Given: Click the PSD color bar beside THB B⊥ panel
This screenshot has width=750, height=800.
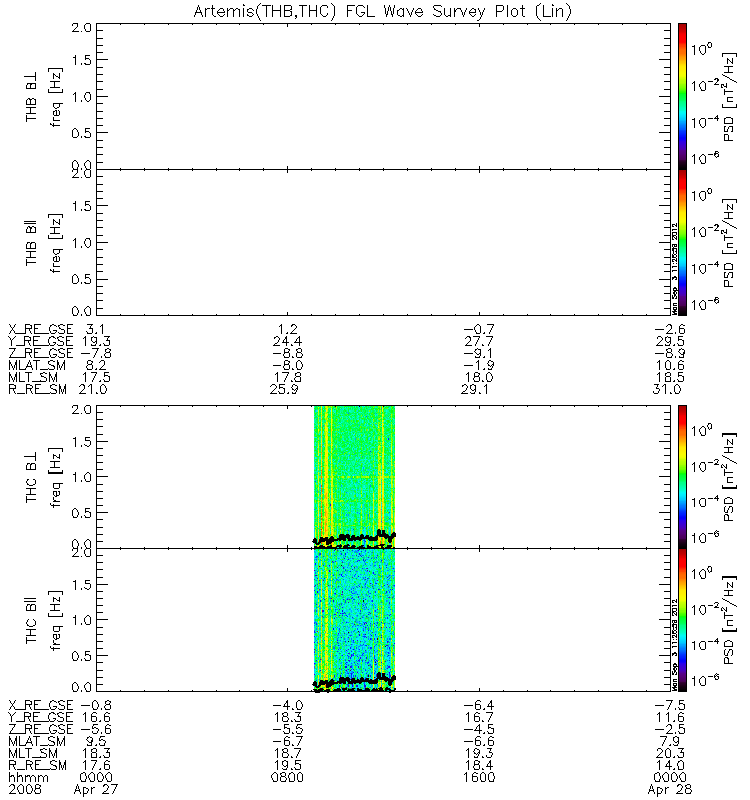Looking at the screenshot, I should tap(682, 96).
